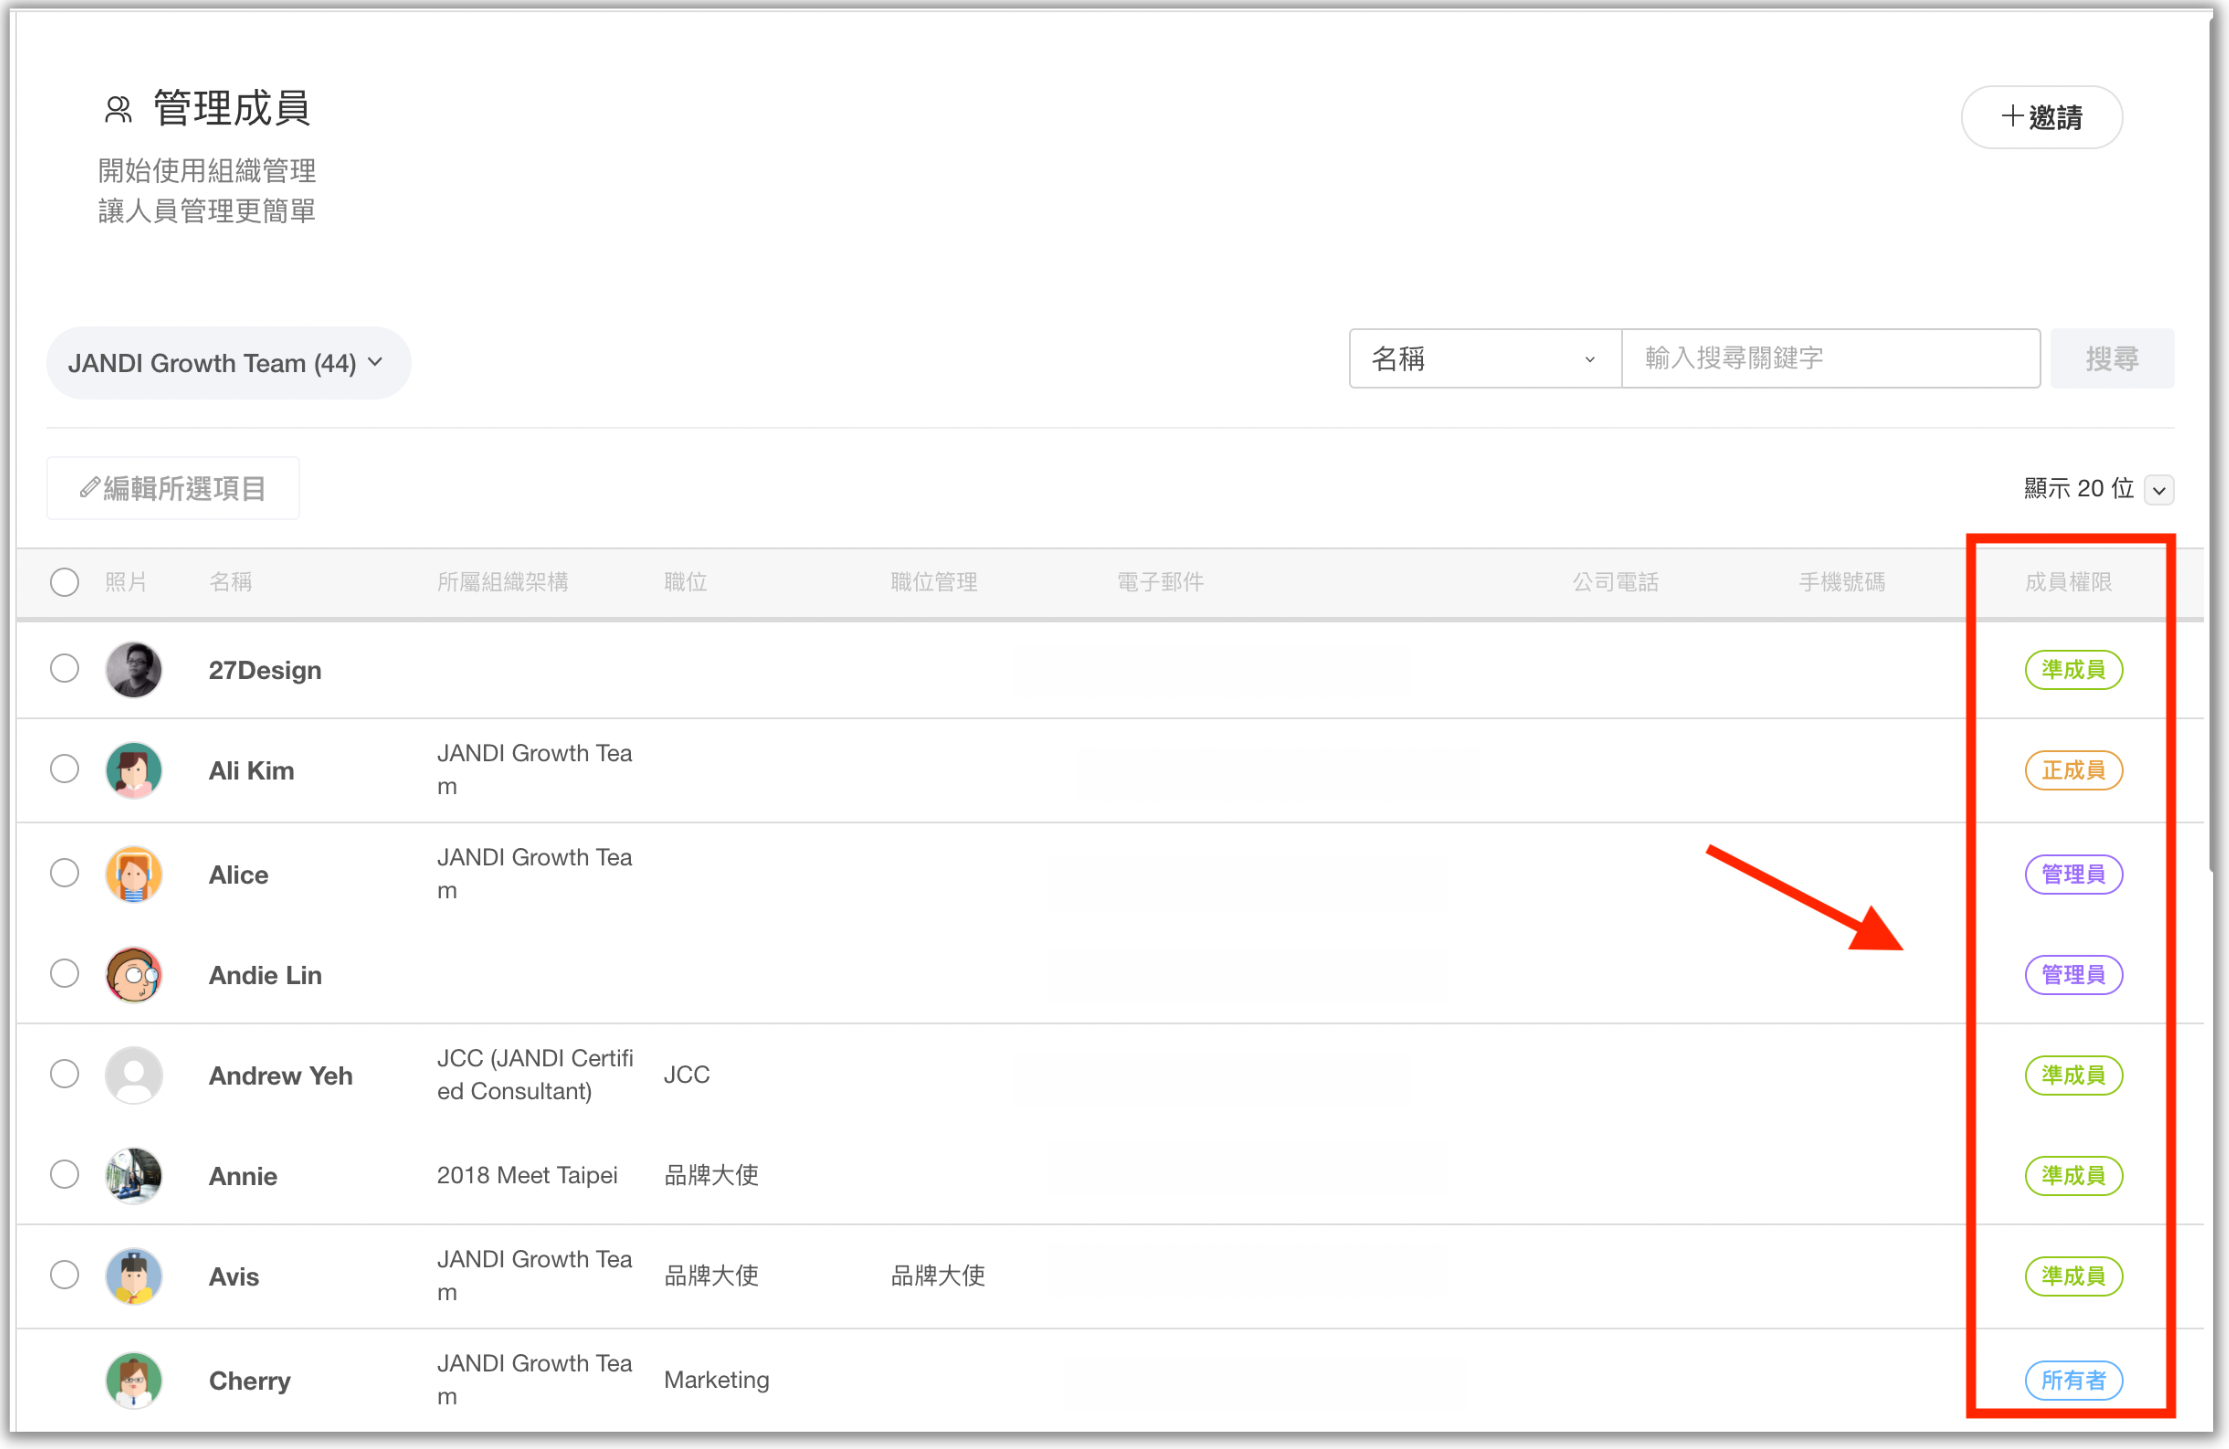Image resolution: width=2229 pixels, height=1449 pixels.
Task: Click Cherry's green avatar icon
Action: [134, 1380]
